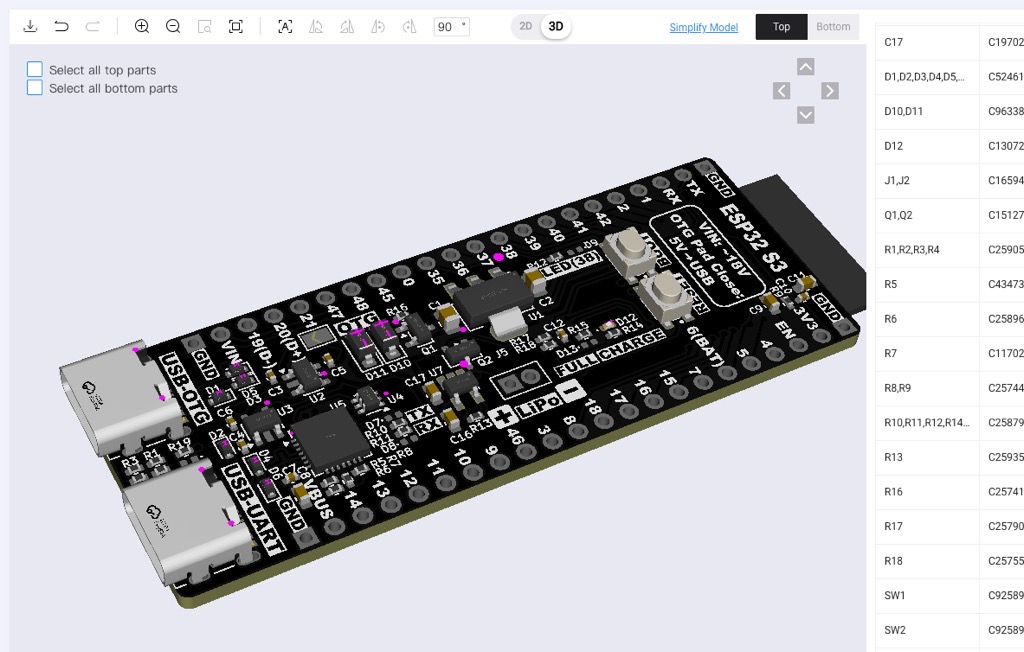Click the zoom in magnifier
The width and height of the screenshot is (1024, 652).
(x=142, y=27)
